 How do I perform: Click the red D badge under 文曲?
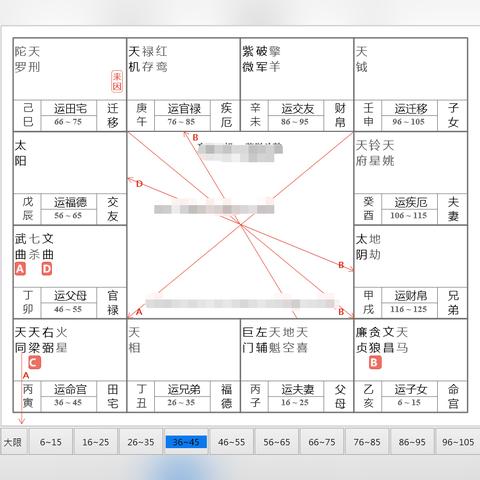pyautogui.click(x=47, y=269)
